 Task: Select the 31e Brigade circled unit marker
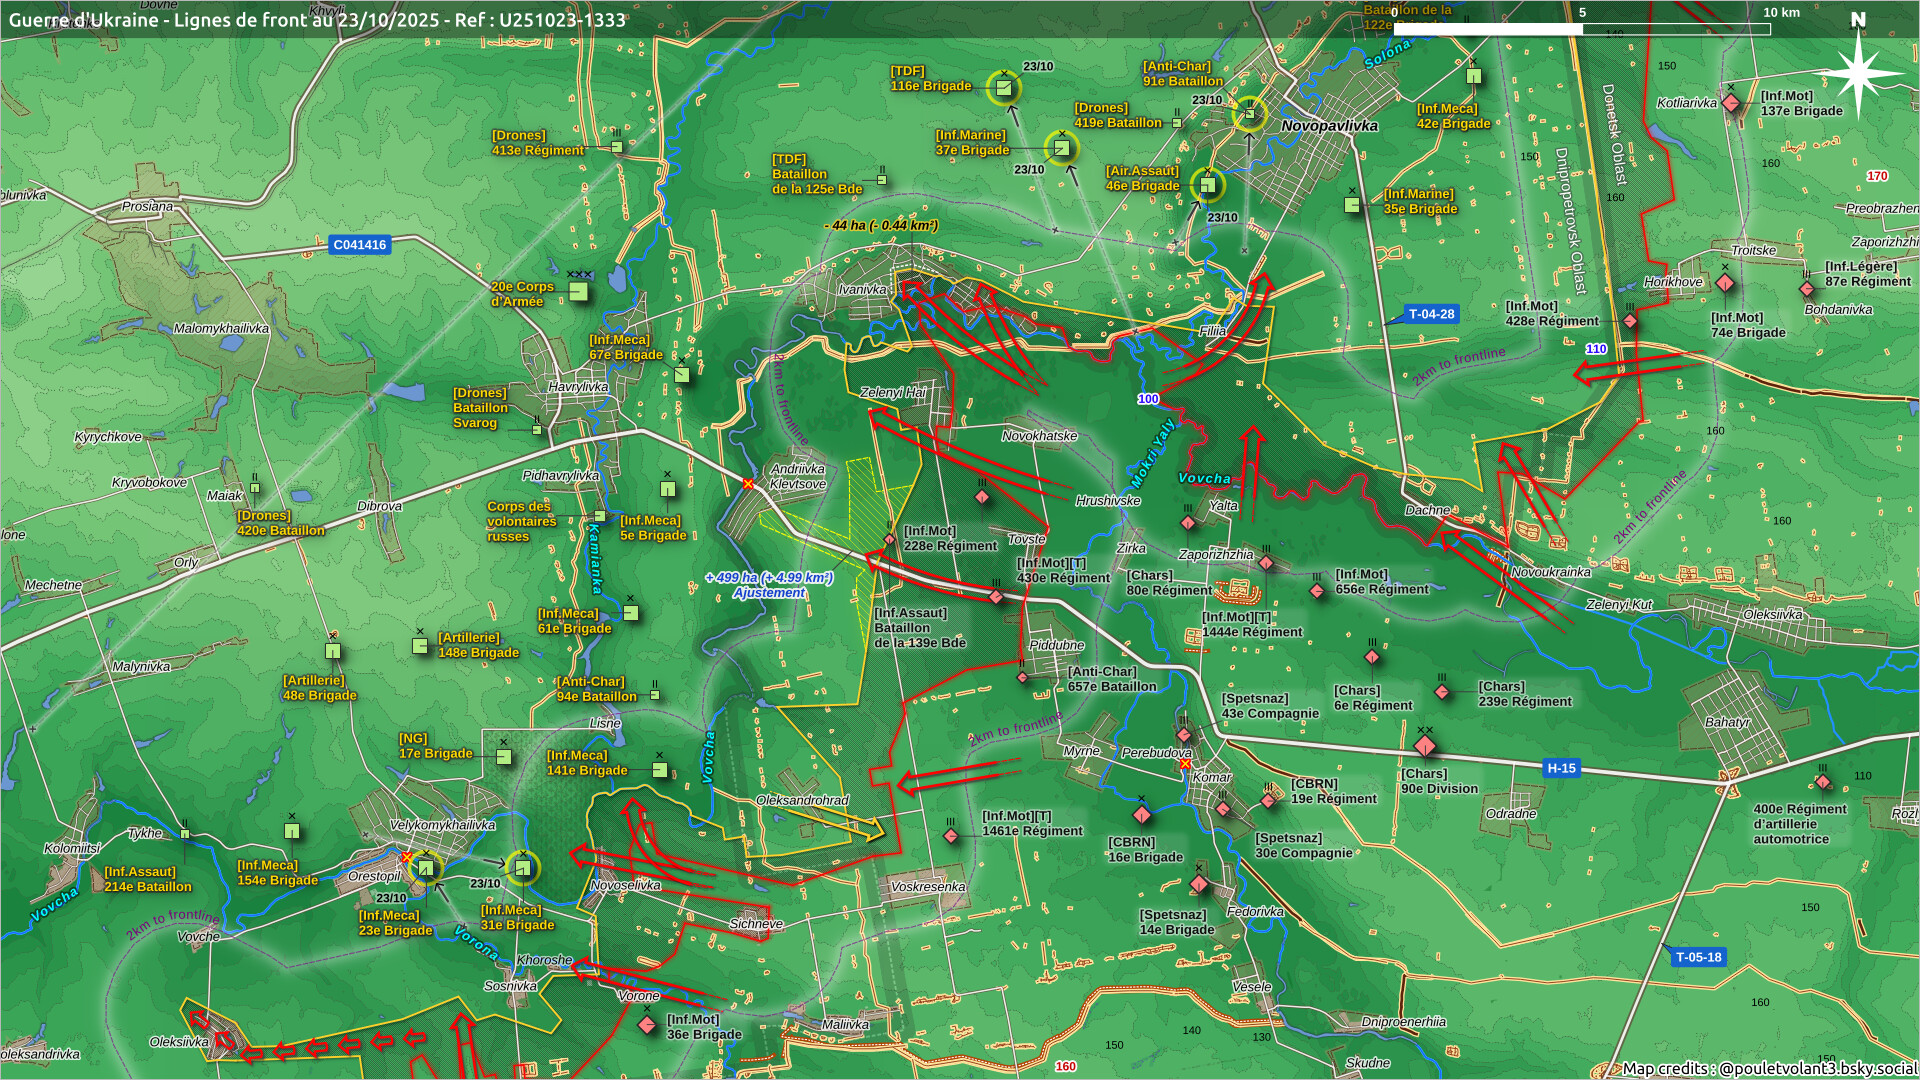[522, 867]
